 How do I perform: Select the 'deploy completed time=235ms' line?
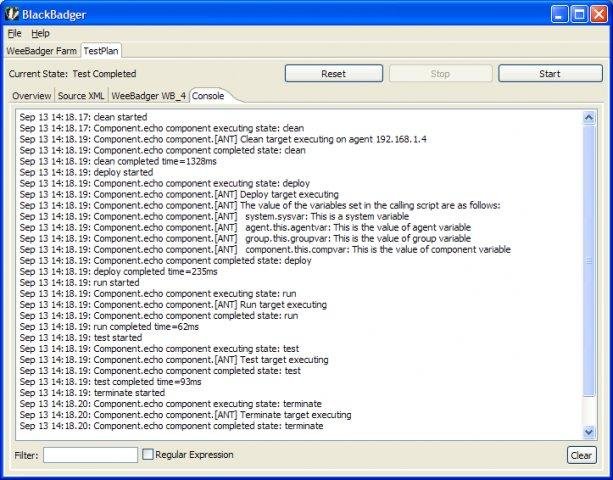point(118,271)
